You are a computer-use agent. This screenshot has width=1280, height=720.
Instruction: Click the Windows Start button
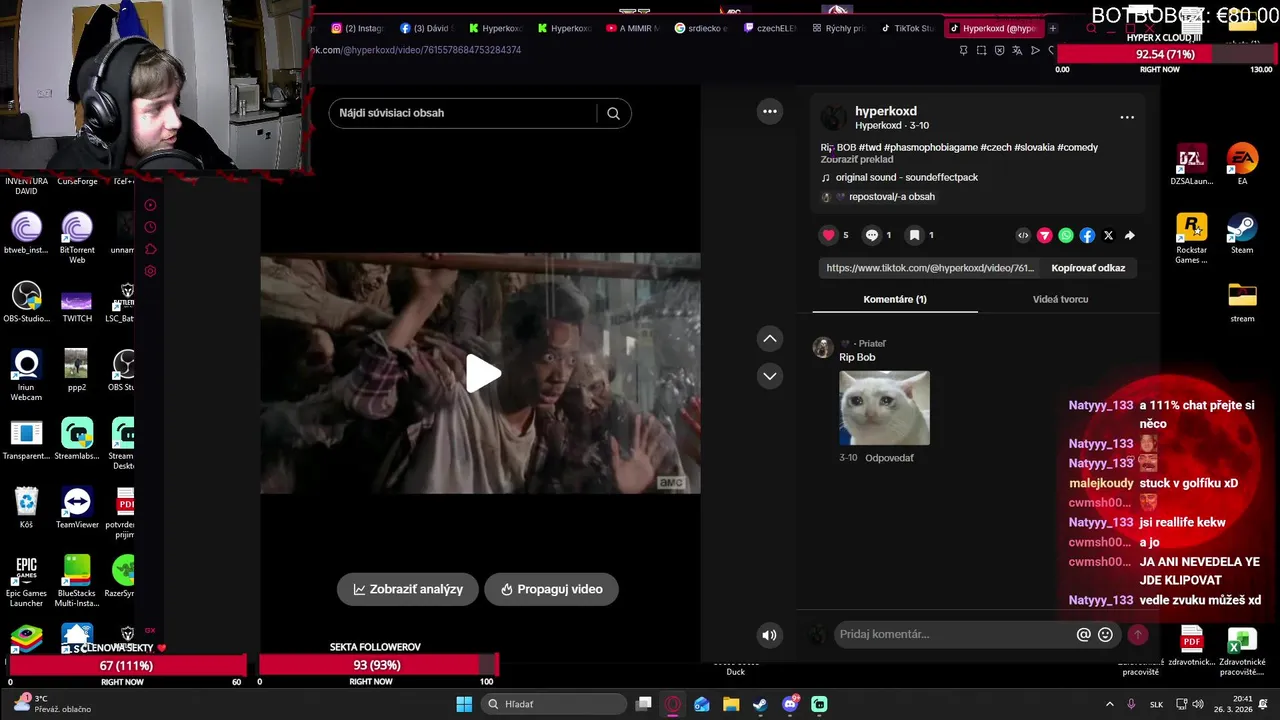point(464,704)
